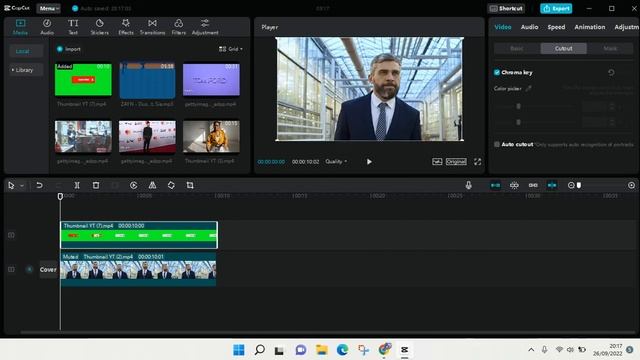Open the Filters panel

point(178,27)
